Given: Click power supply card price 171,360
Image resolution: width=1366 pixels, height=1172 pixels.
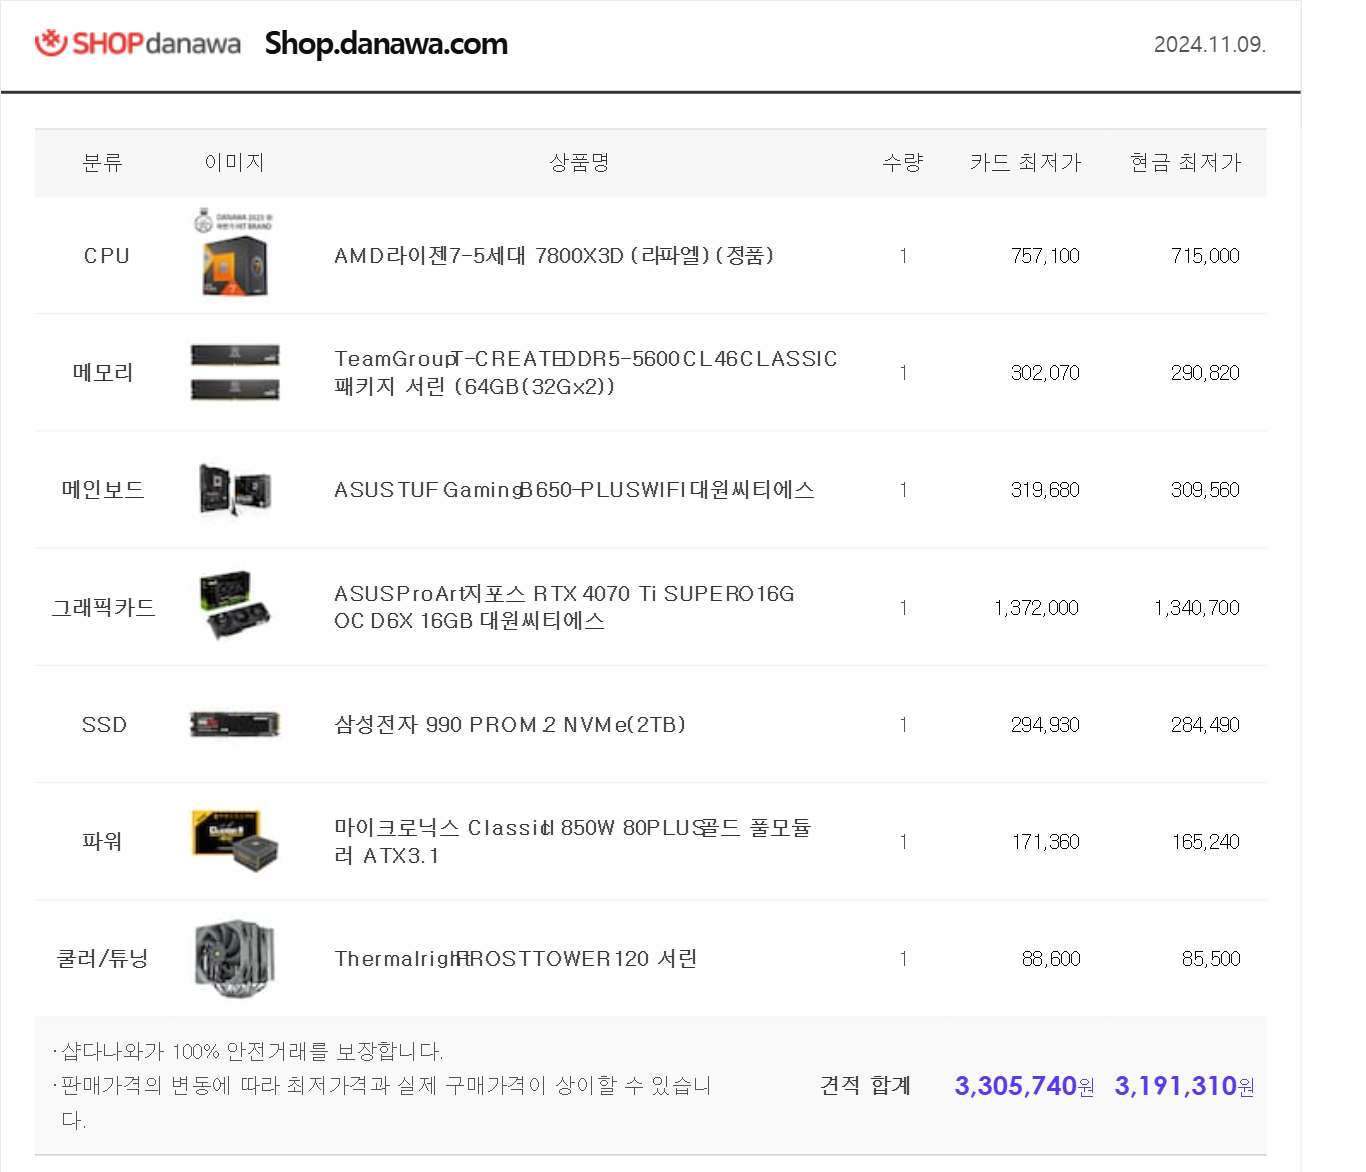Looking at the screenshot, I should (x=1045, y=842).
